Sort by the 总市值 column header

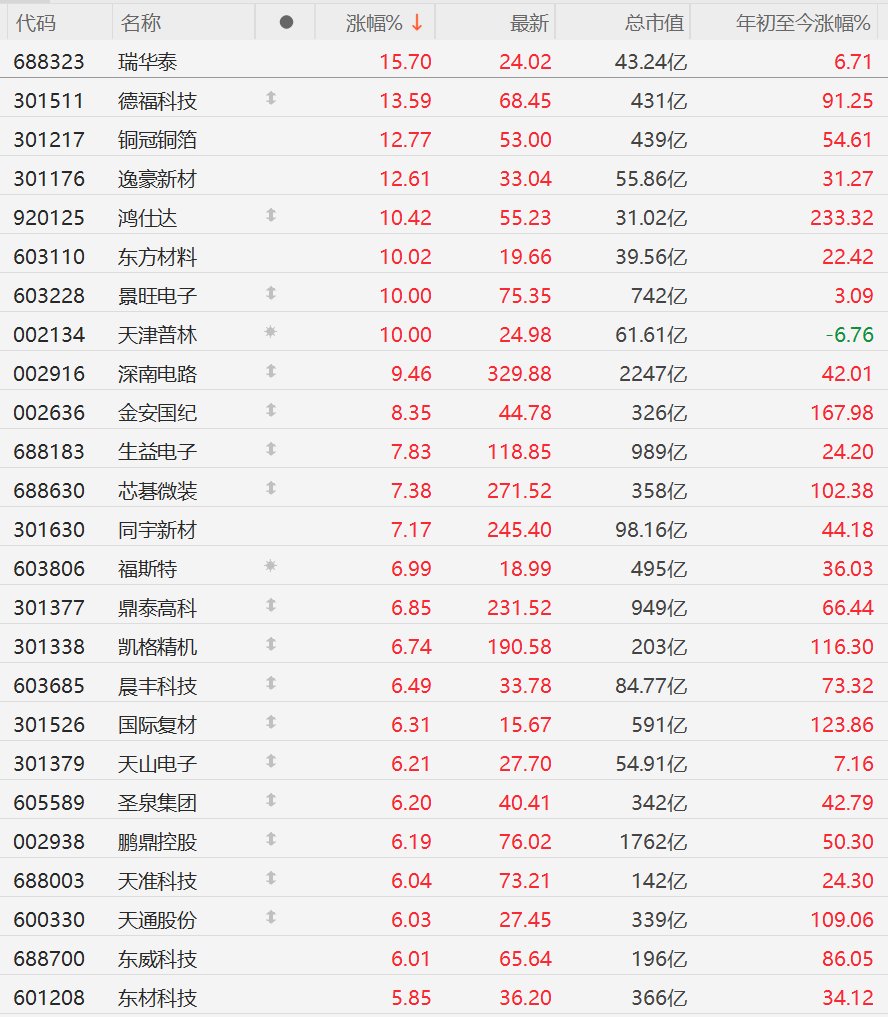(x=654, y=23)
